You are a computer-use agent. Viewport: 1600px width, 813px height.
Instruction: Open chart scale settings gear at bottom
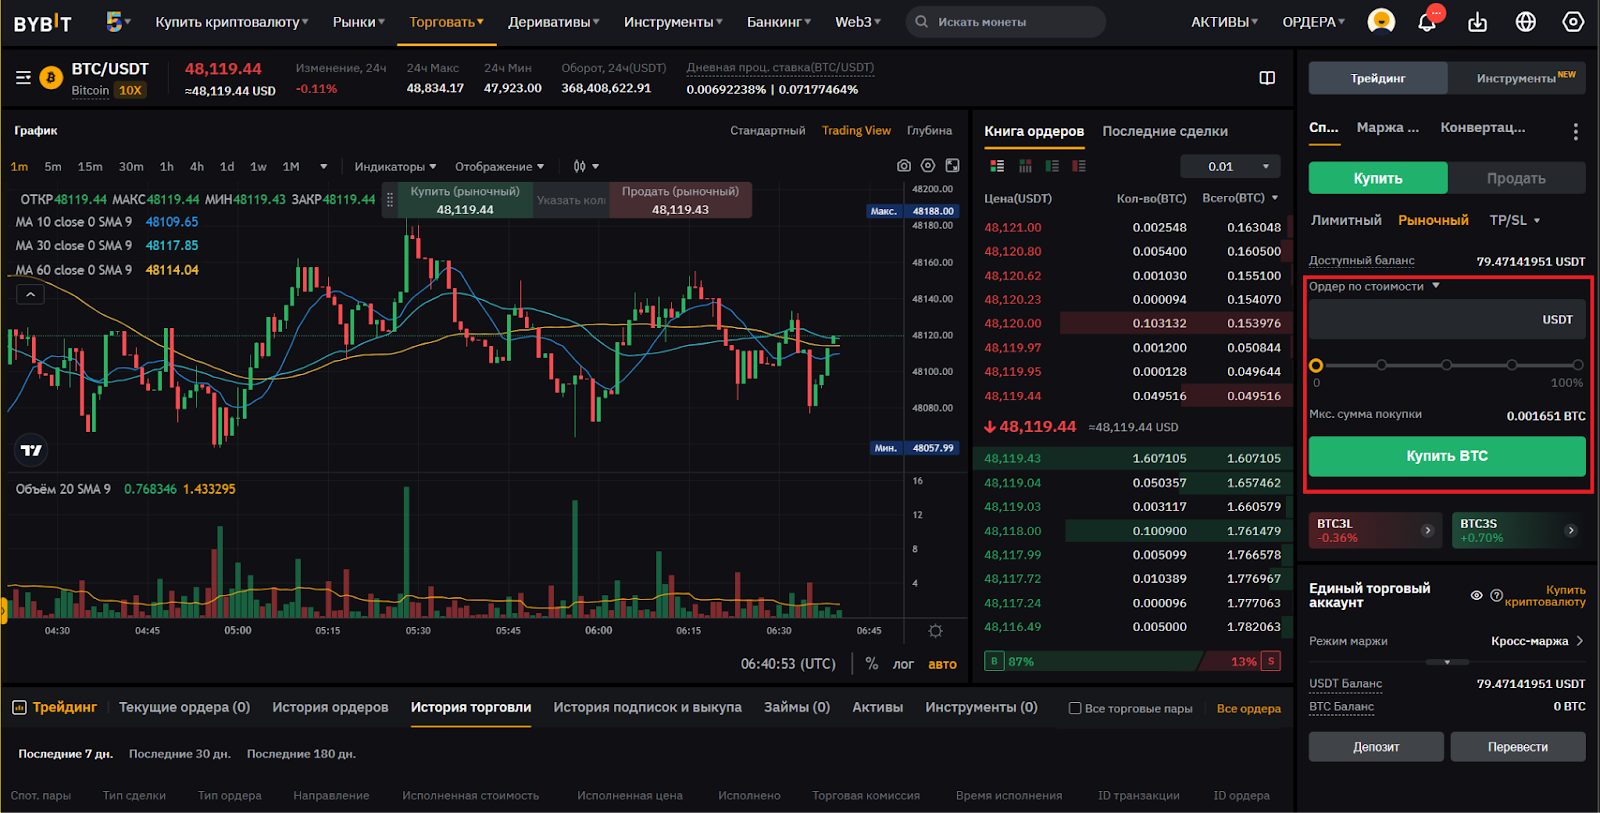(x=935, y=631)
